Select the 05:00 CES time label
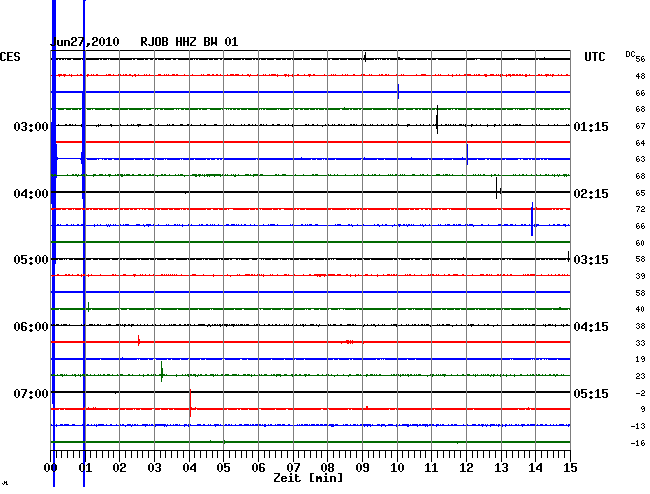The height and width of the screenshot is (494, 650). [x=31, y=260]
